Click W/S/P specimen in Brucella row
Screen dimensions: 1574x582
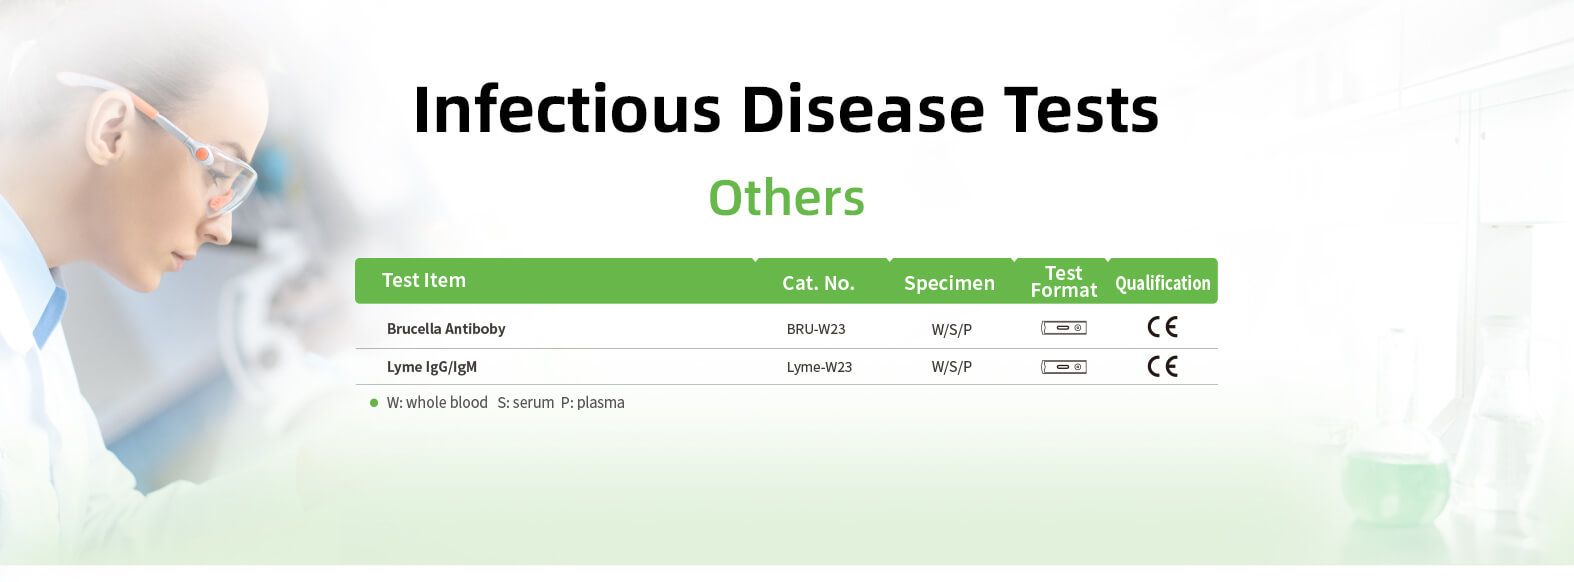pos(952,329)
